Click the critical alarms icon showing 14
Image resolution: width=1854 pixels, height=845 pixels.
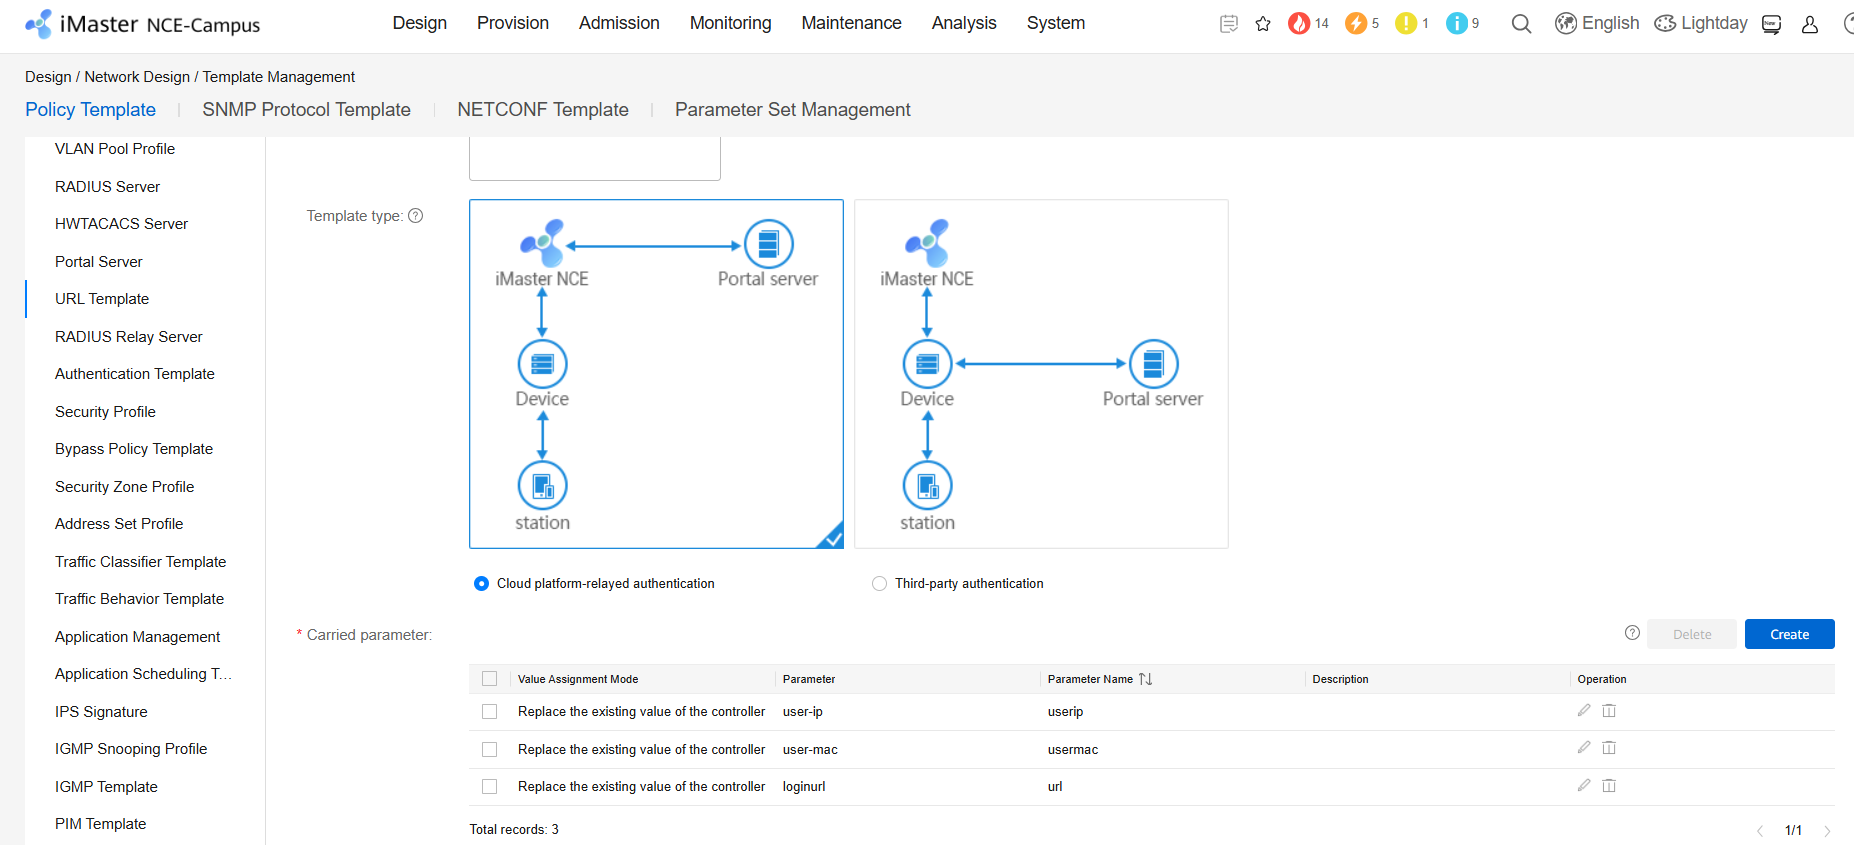(x=1299, y=23)
